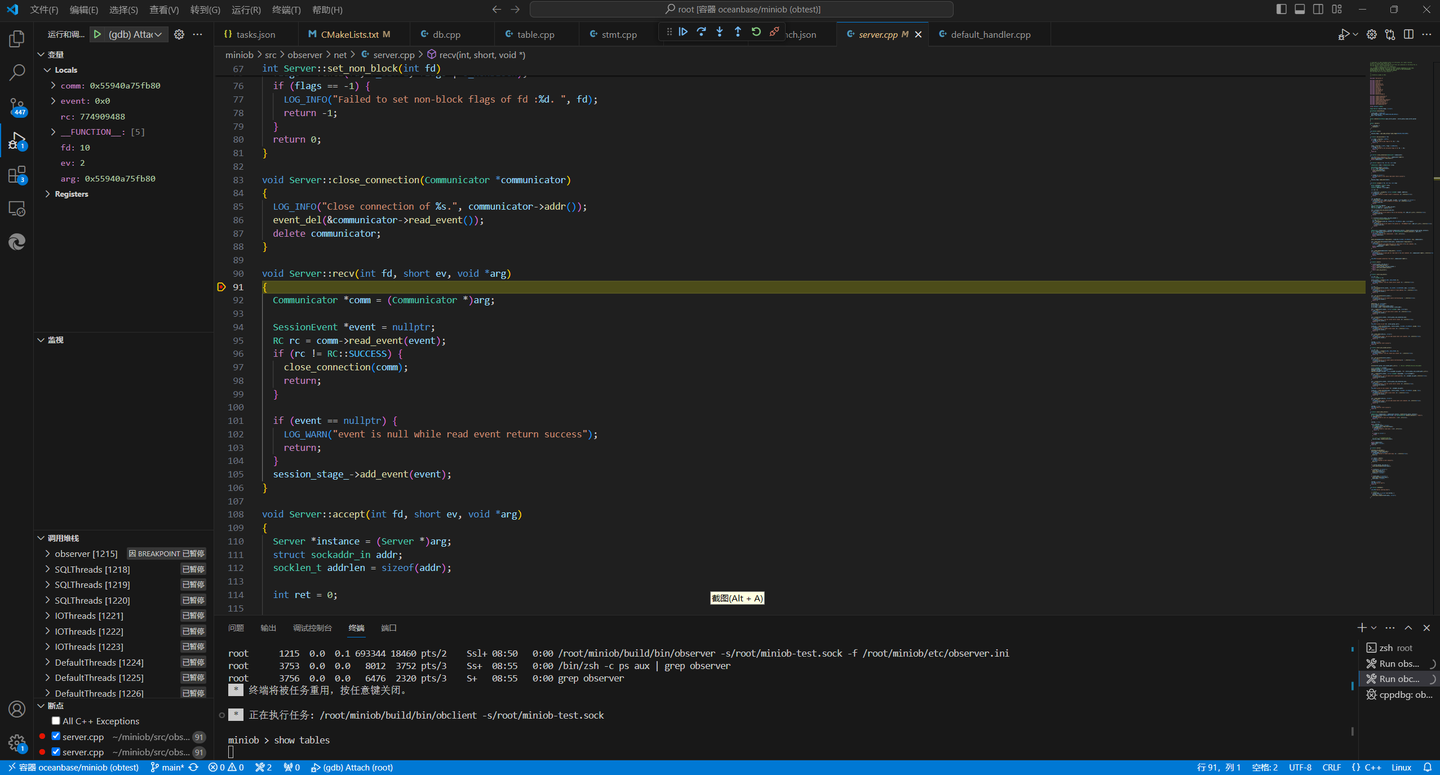Switch to the default_handler.cpp editor tab
This screenshot has width=1440, height=775.
pos(990,34)
